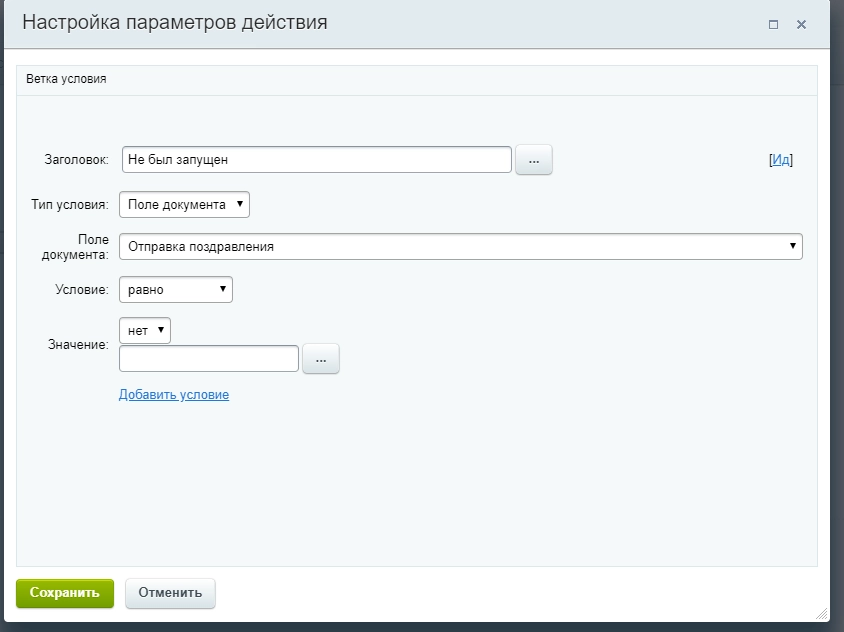Click the Сохранить button
This screenshot has height=632, width=844.
[x=64, y=592]
